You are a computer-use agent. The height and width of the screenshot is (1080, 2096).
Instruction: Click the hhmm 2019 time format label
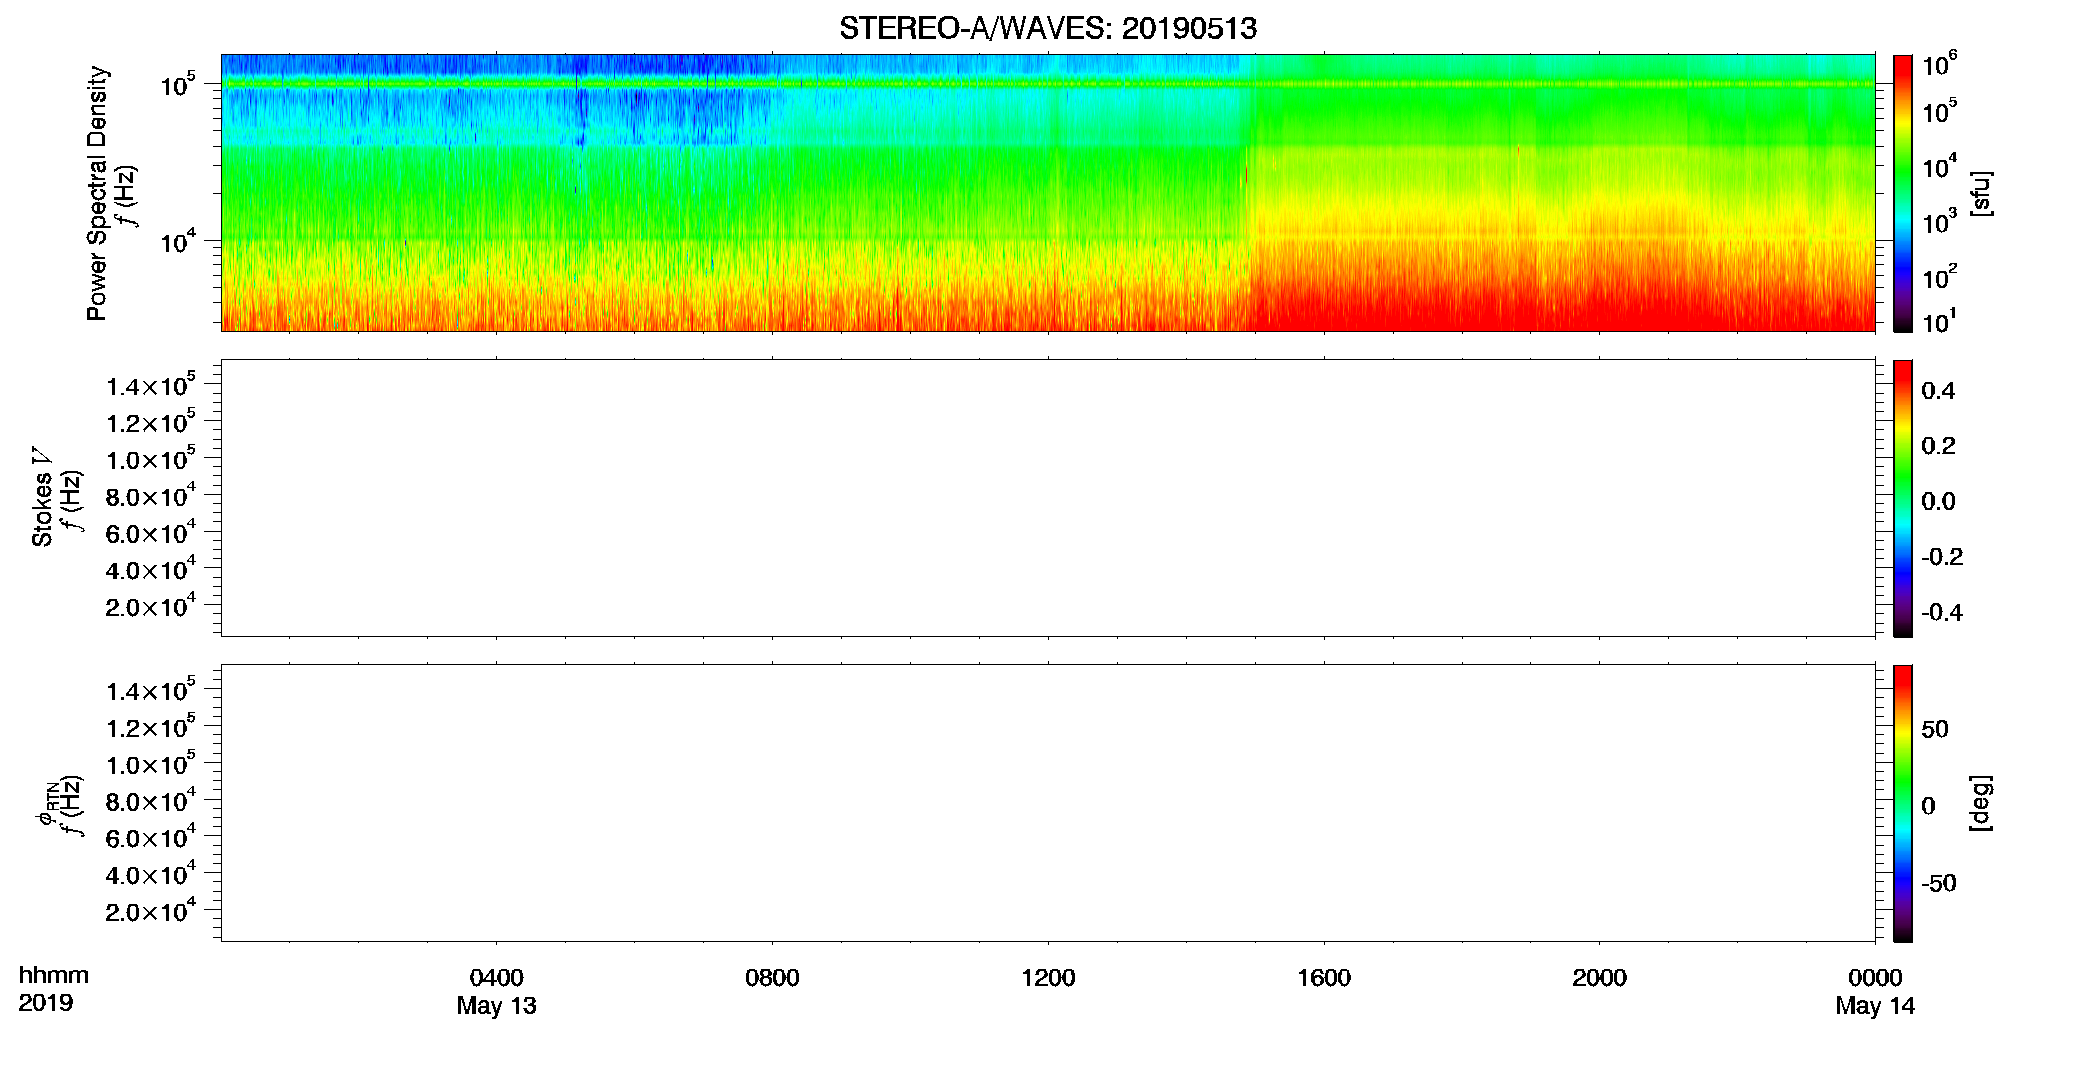tap(53, 989)
